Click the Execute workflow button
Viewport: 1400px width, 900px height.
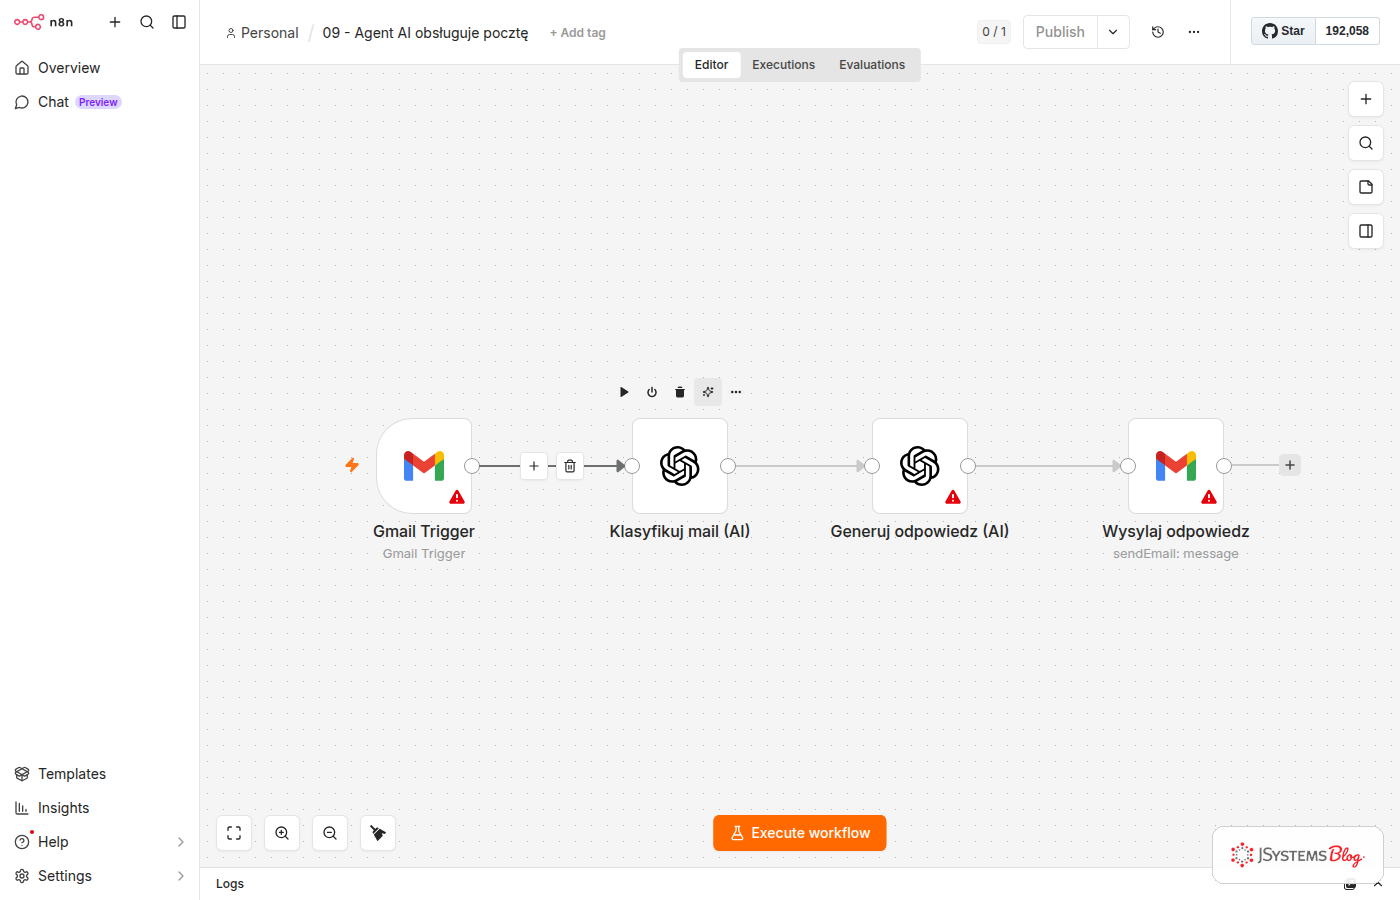[x=800, y=833]
